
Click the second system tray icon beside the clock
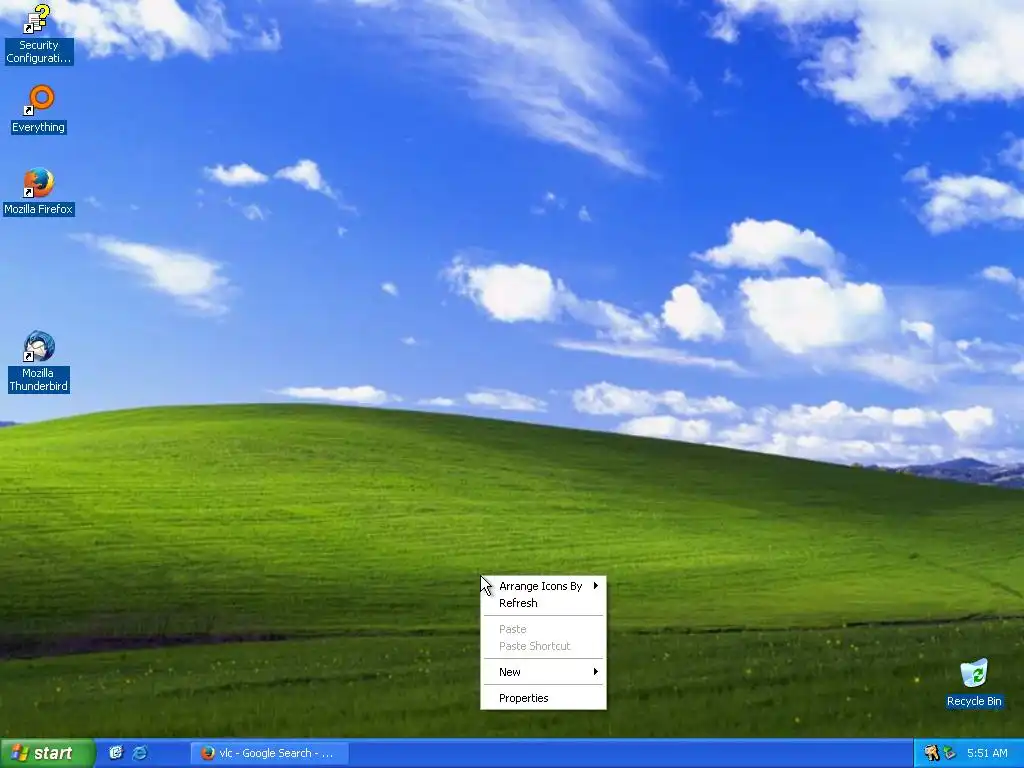click(x=948, y=753)
